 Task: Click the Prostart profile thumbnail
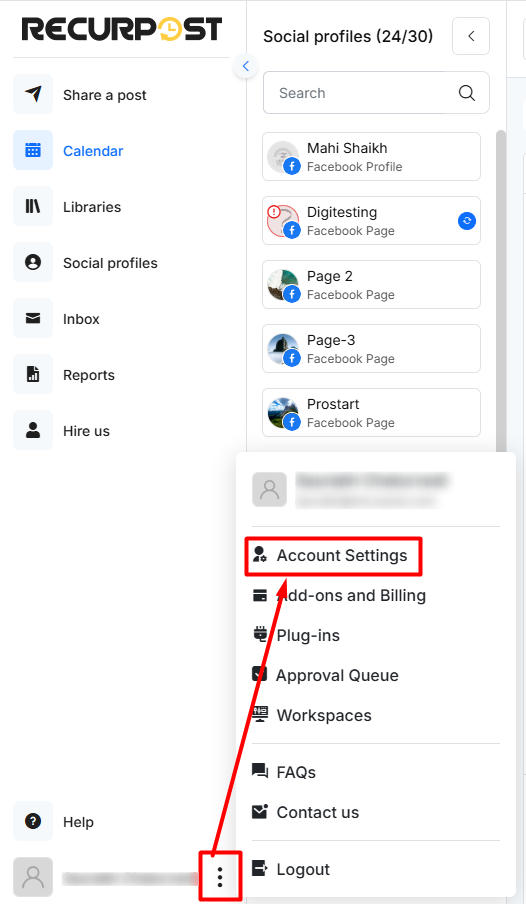pos(283,413)
